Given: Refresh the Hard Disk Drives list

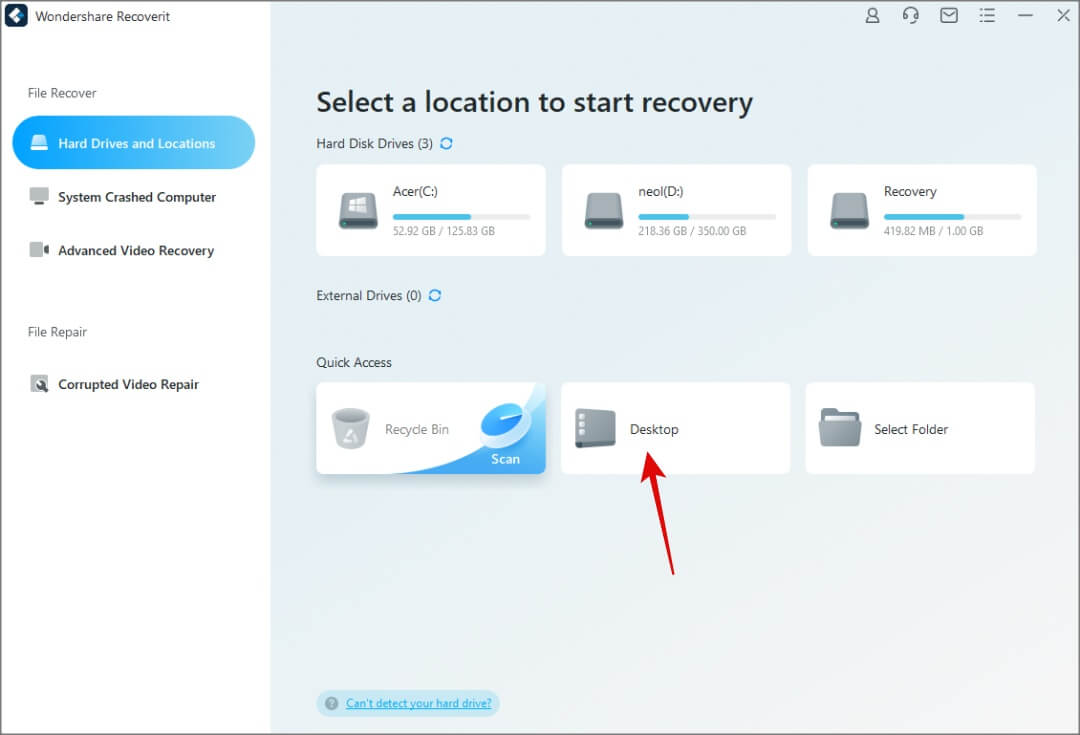Looking at the screenshot, I should (x=446, y=143).
